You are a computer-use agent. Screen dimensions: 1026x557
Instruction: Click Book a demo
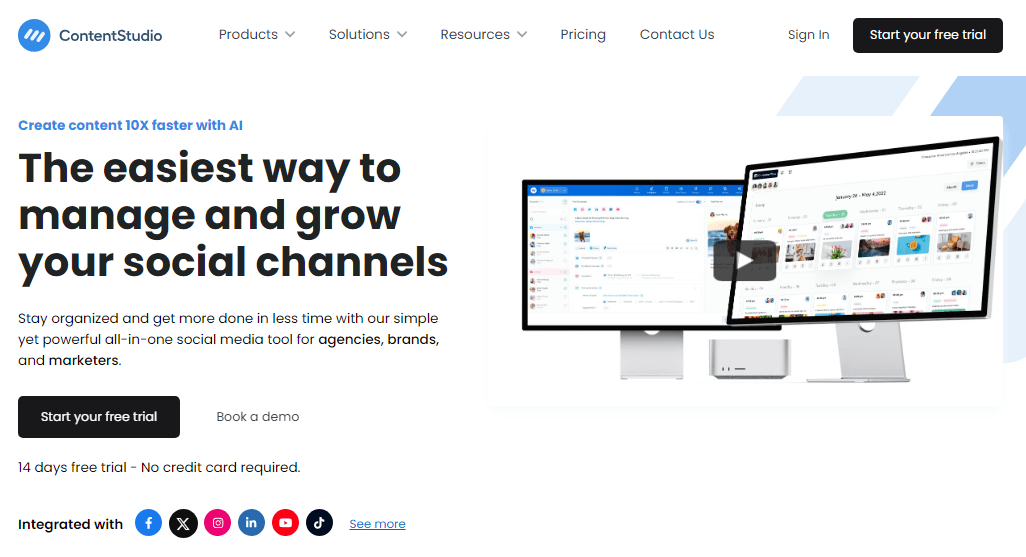click(x=258, y=417)
